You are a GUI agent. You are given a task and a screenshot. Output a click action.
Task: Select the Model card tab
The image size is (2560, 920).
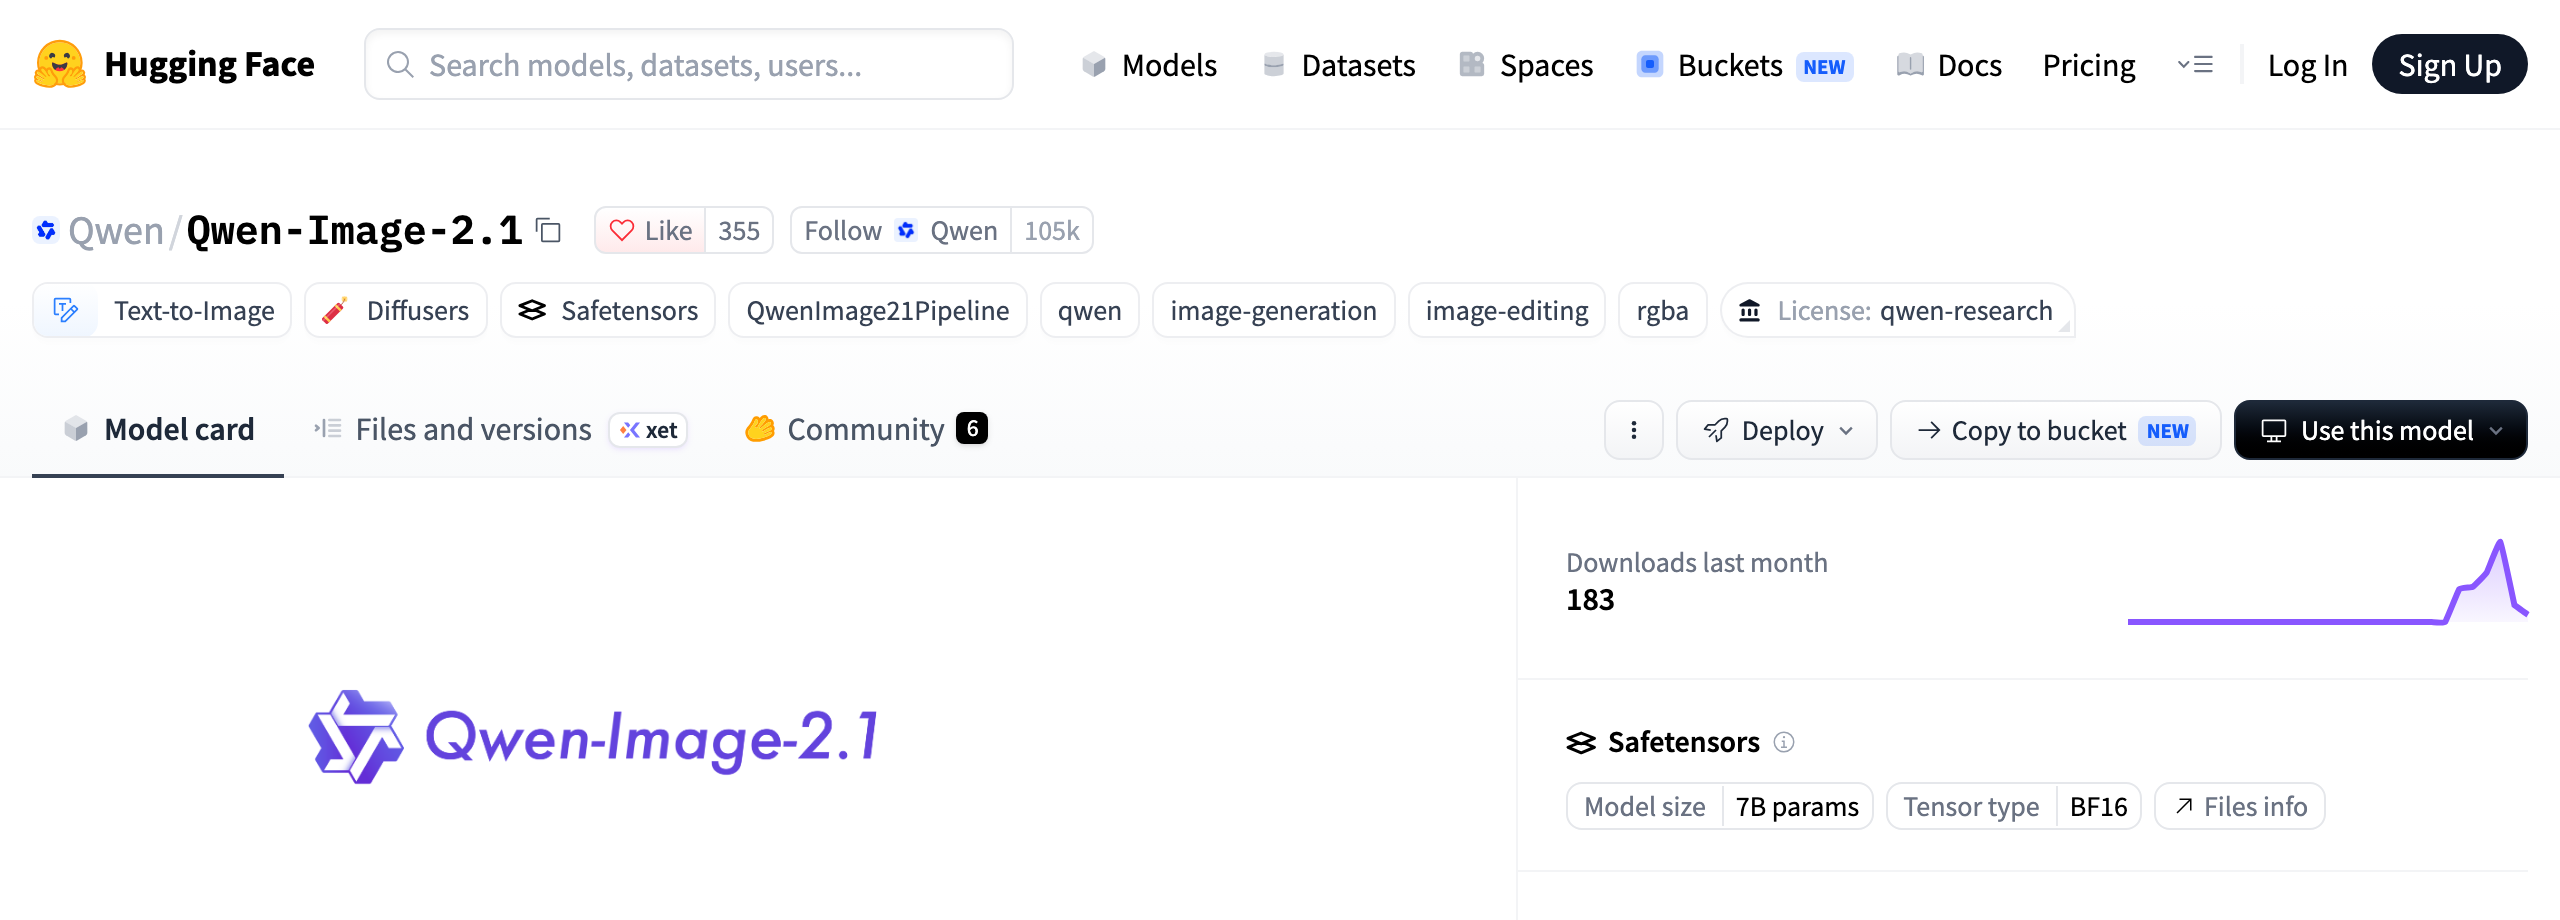158,430
